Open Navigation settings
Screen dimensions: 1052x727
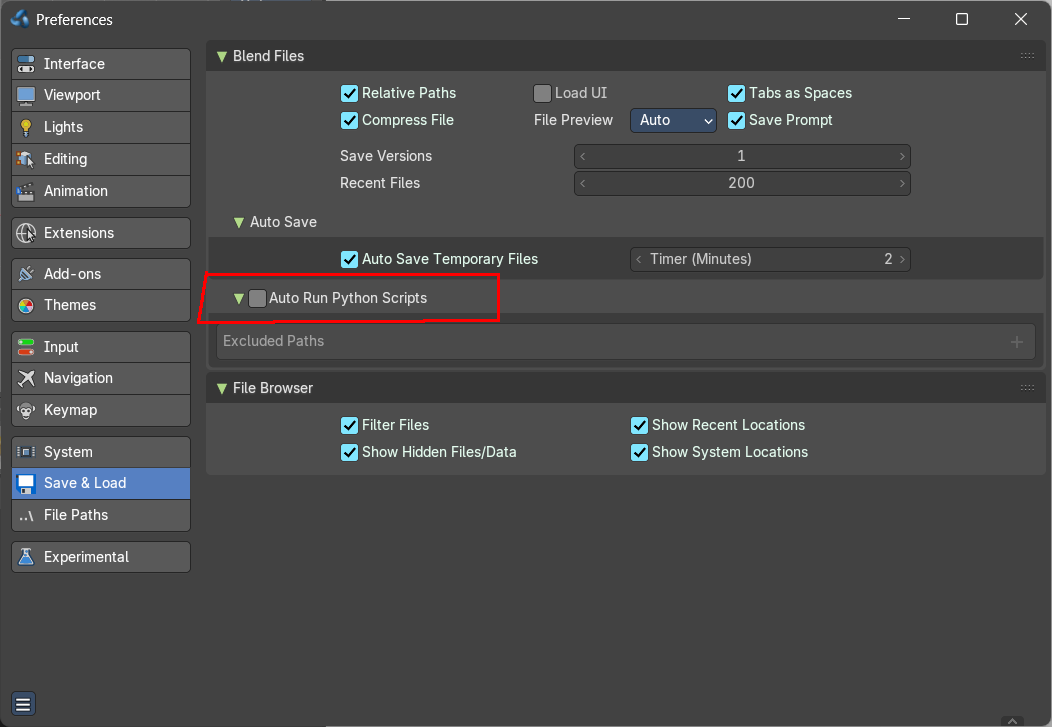click(101, 378)
